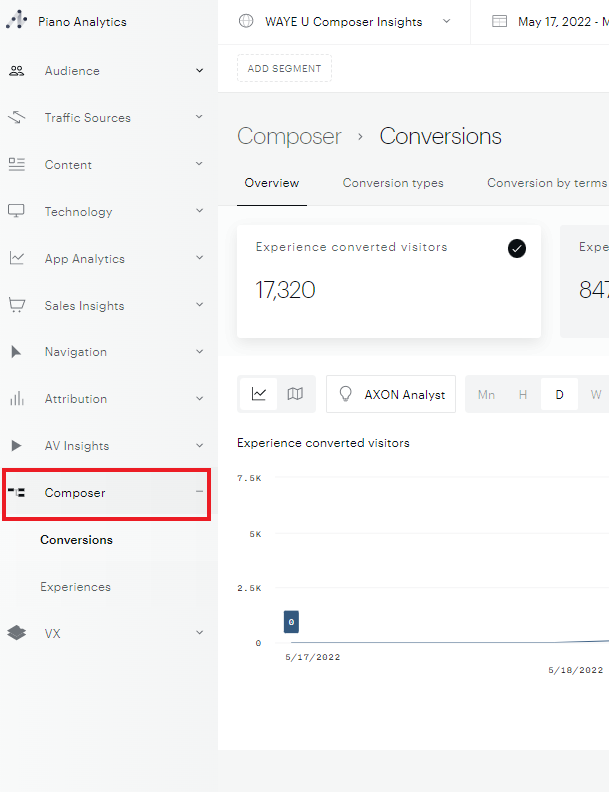Click the calendar date range icon
Viewport: 609px width, 792px height.
[499, 22]
